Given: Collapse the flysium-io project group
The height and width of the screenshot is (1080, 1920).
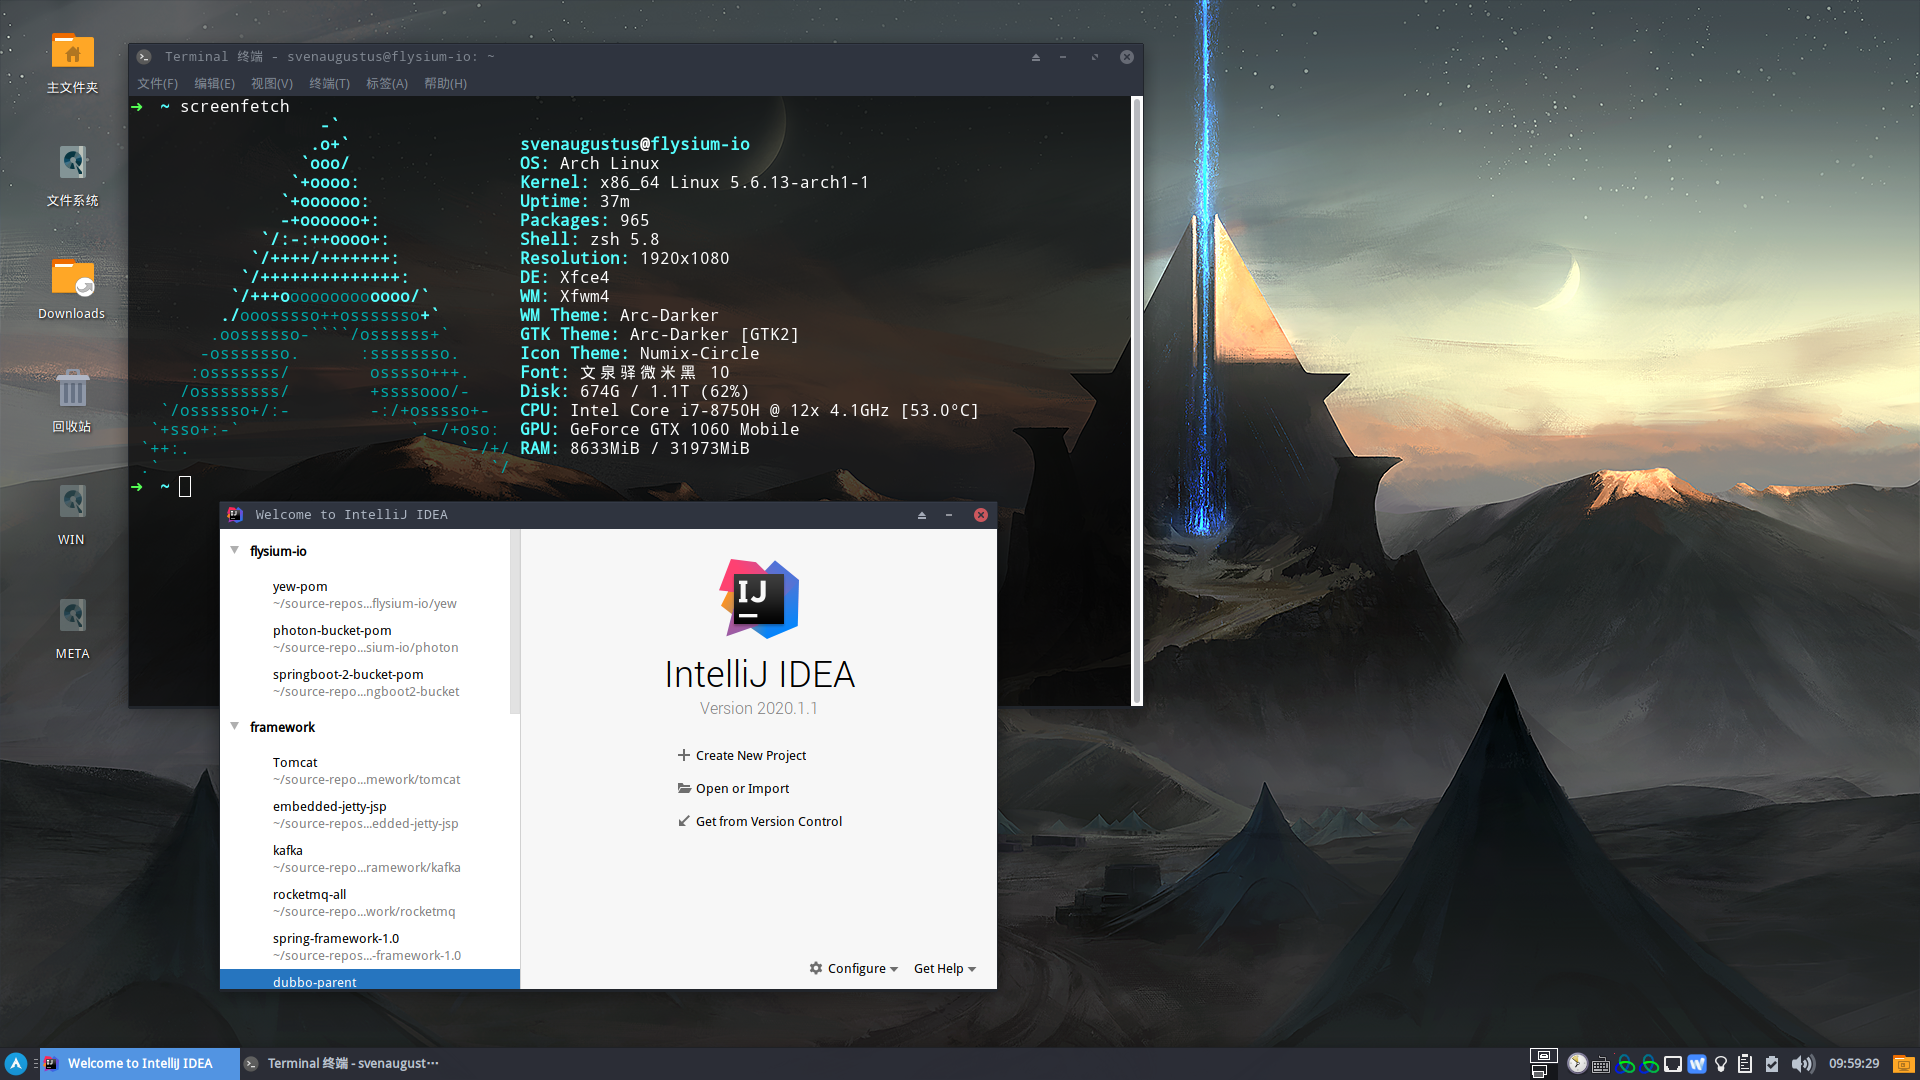Looking at the screenshot, I should click(x=235, y=551).
